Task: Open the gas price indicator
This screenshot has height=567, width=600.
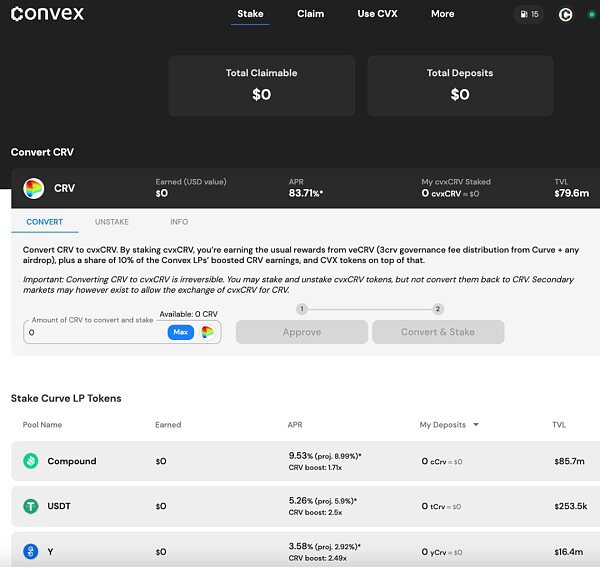Action: [x=529, y=14]
